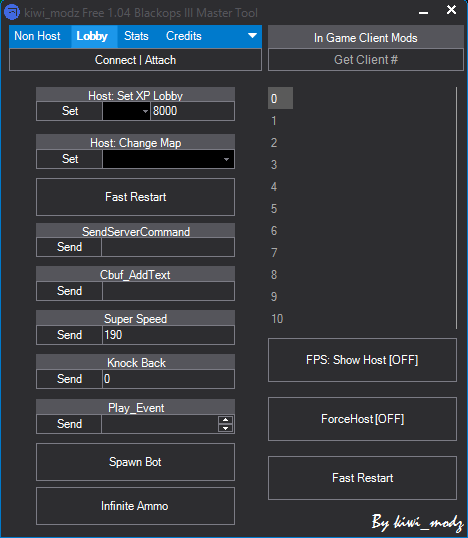468x538 pixels.
Task: Toggle FPS: Show Host [OFF]
Action: tap(362, 360)
